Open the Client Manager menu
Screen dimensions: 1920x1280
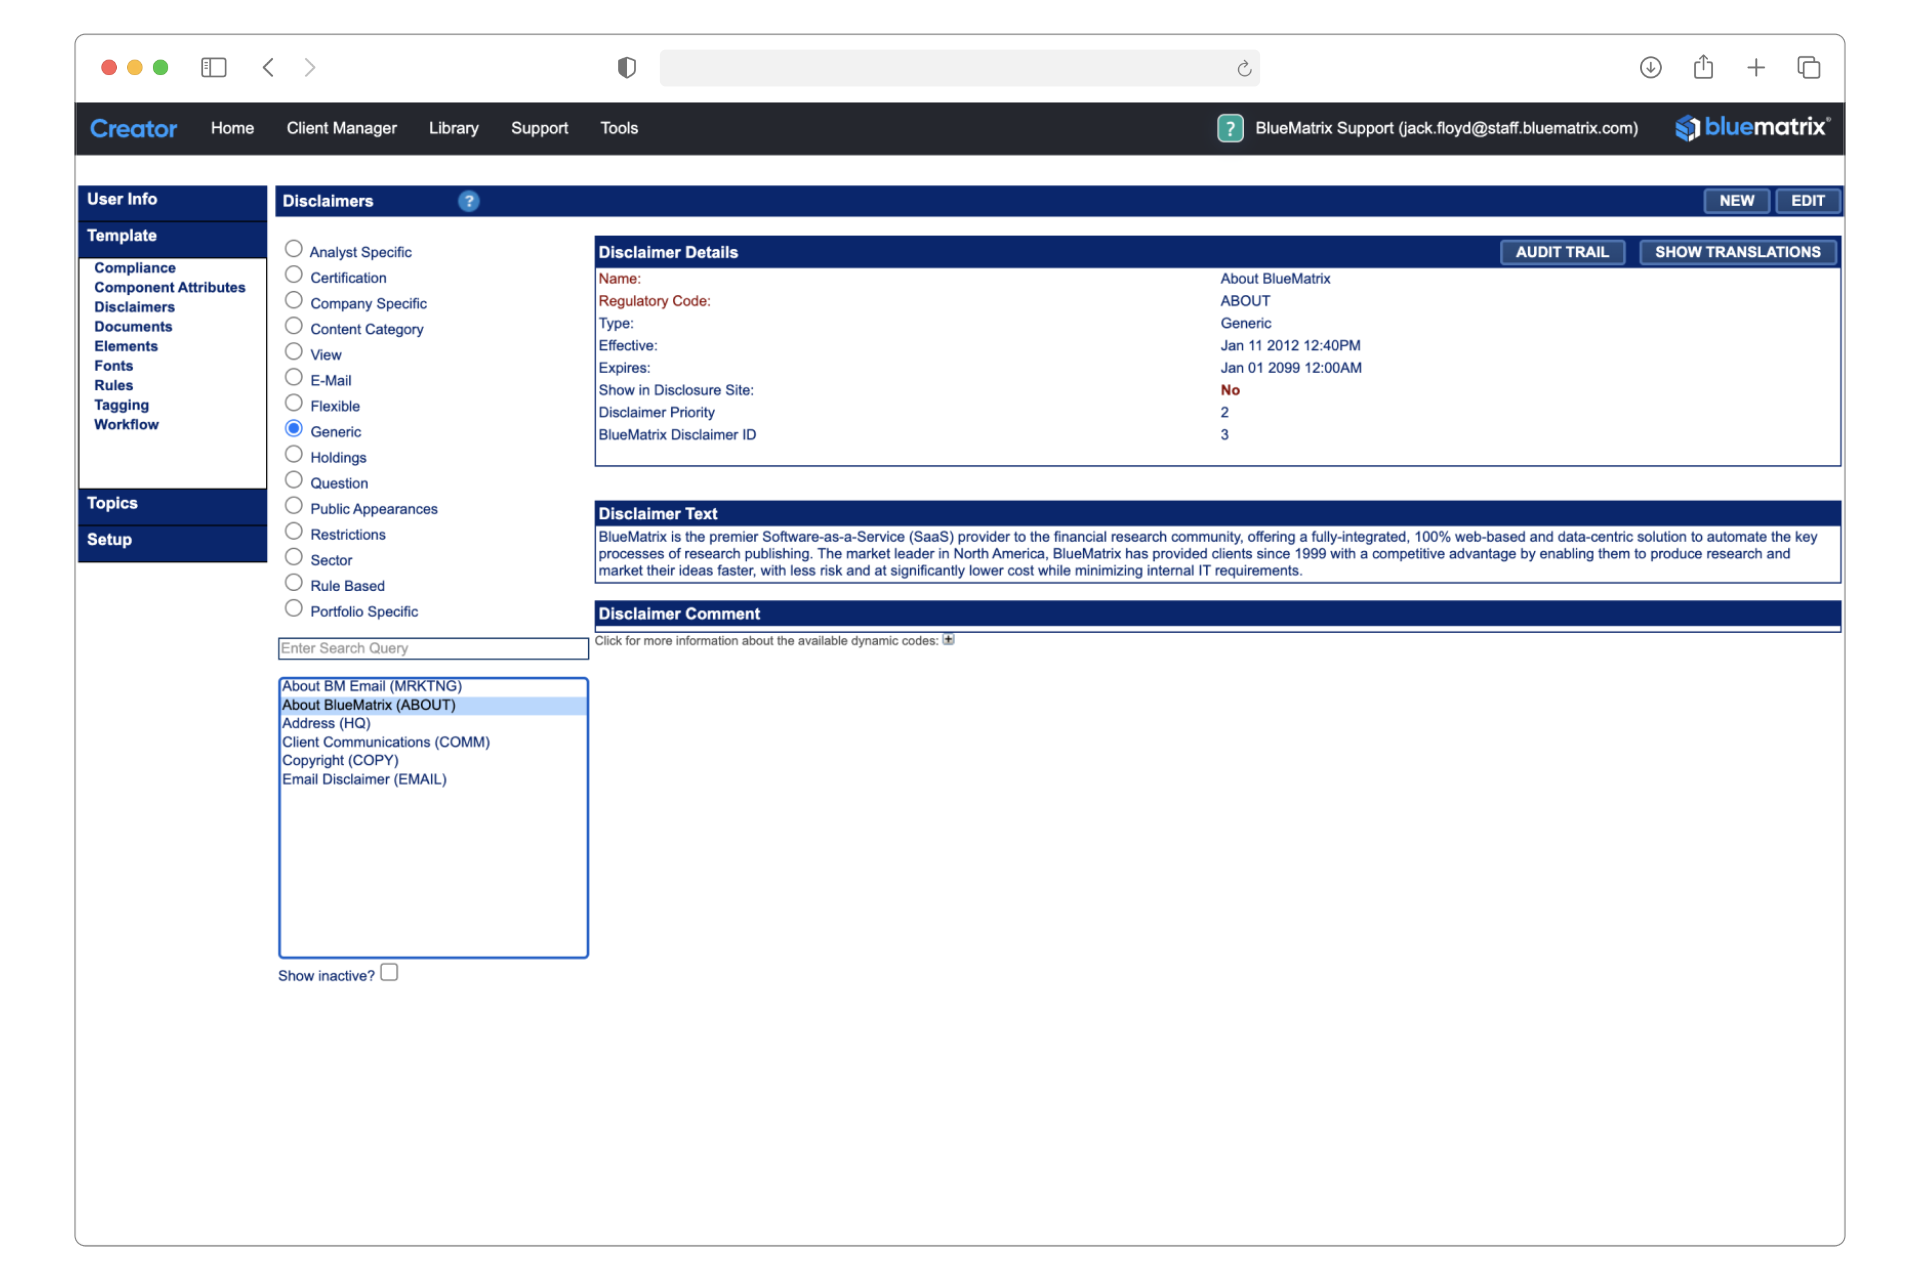click(341, 128)
